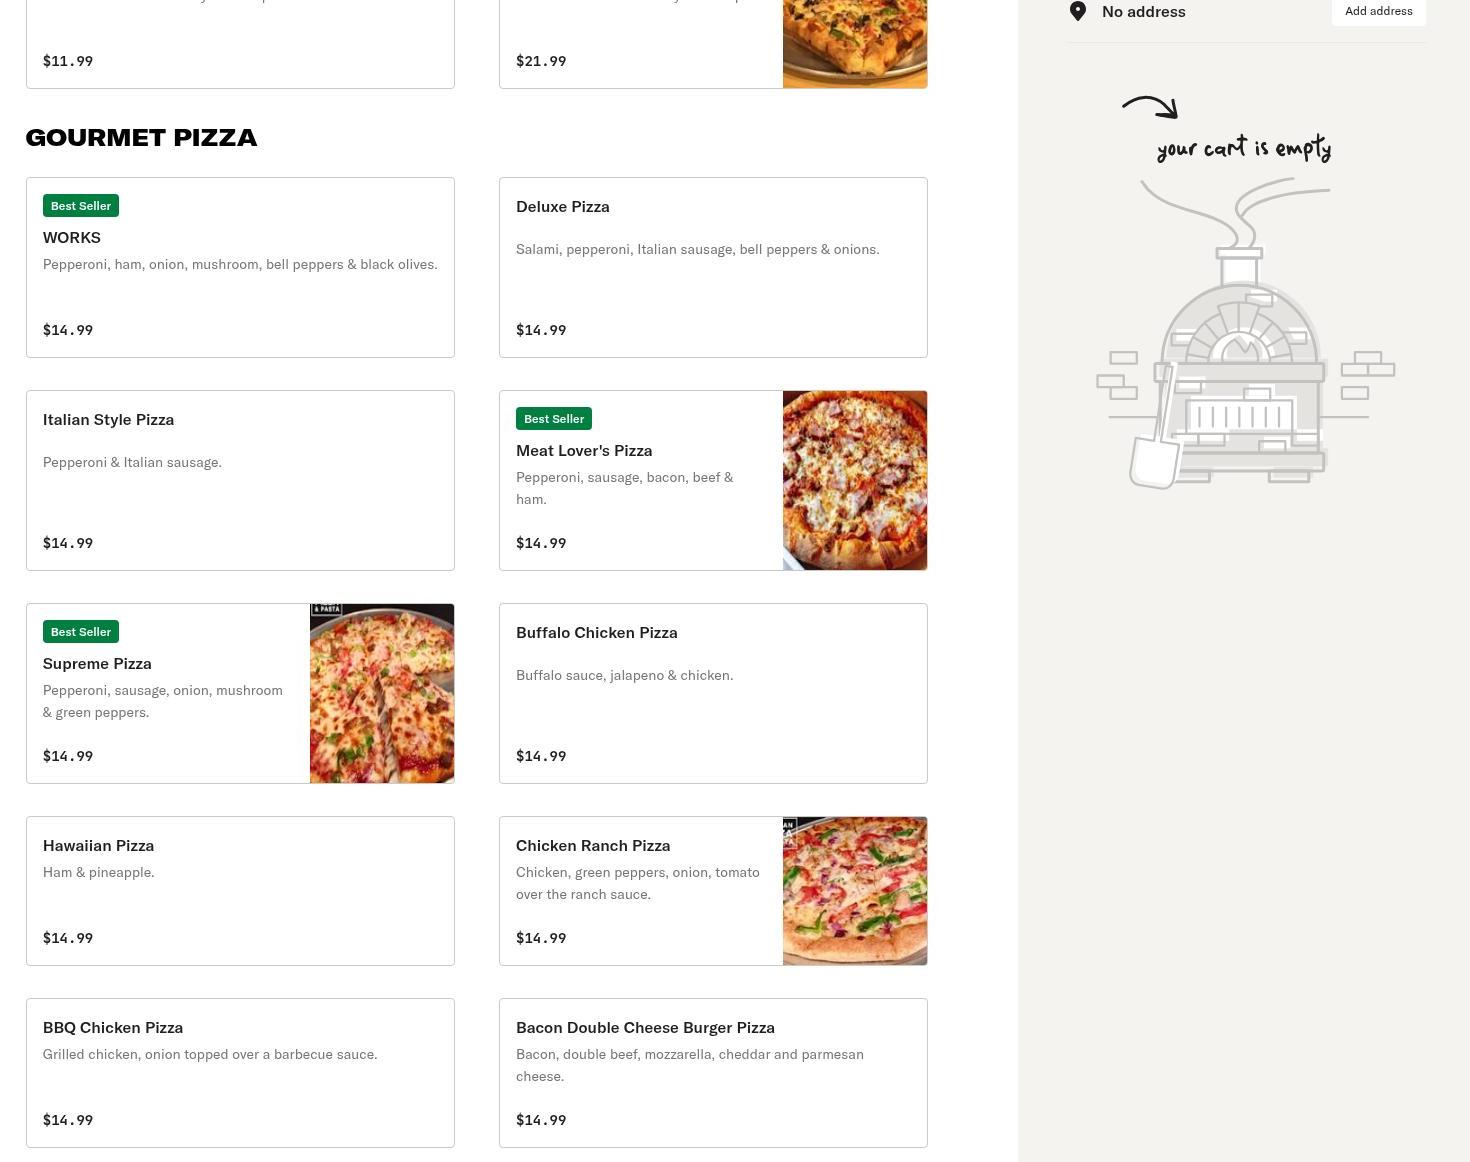The width and height of the screenshot is (1470, 1162).
Task: Select Bacon Double Cheese Burger Pizza
Action: tap(713, 1072)
